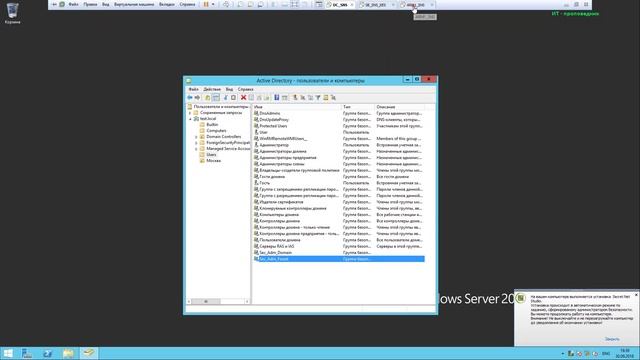The image size is (640, 360).
Task: Select the Sec_Adm_Domain group row
Action: click(x=339, y=253)
